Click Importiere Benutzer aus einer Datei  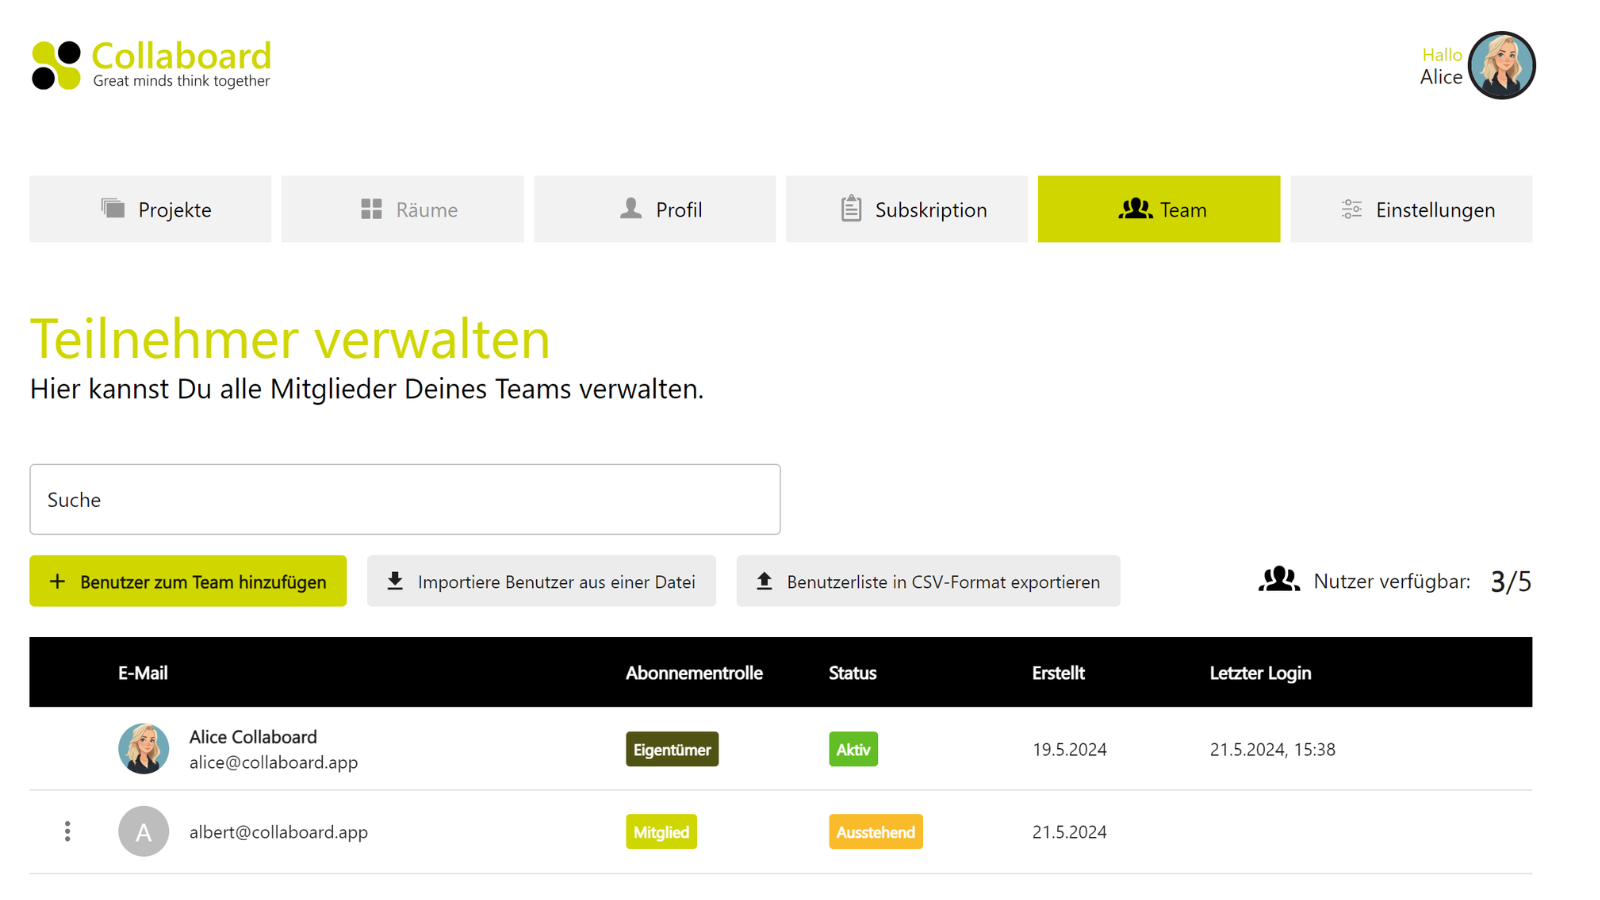(x=541, y=581)
